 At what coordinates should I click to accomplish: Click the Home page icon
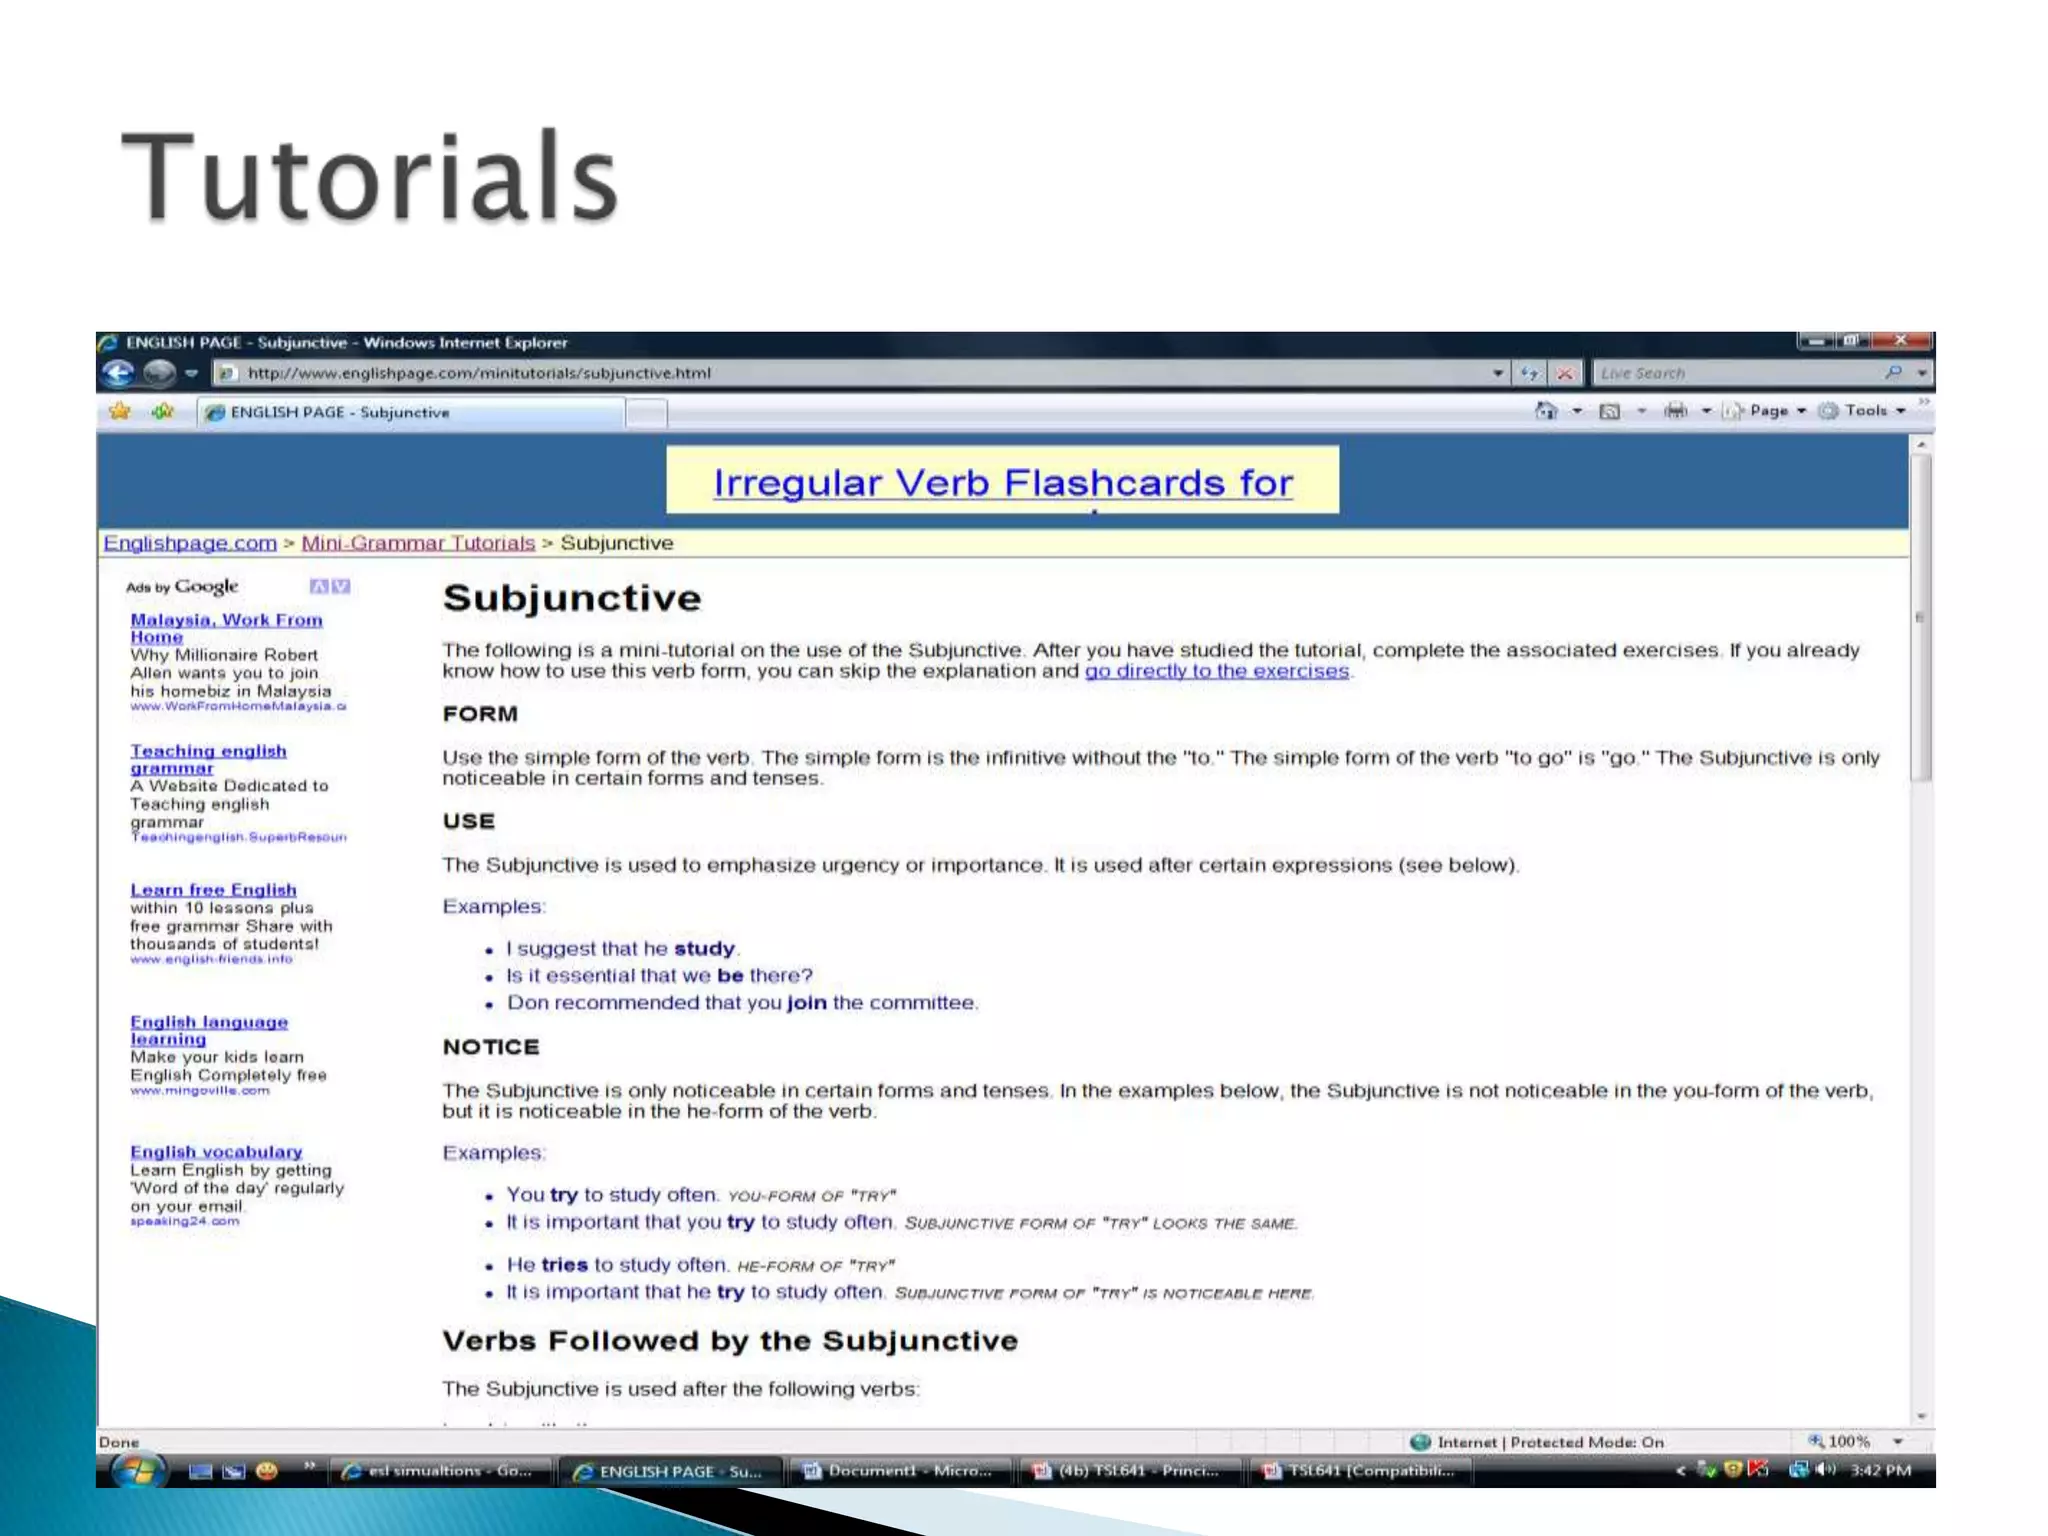click(1546, 411)
